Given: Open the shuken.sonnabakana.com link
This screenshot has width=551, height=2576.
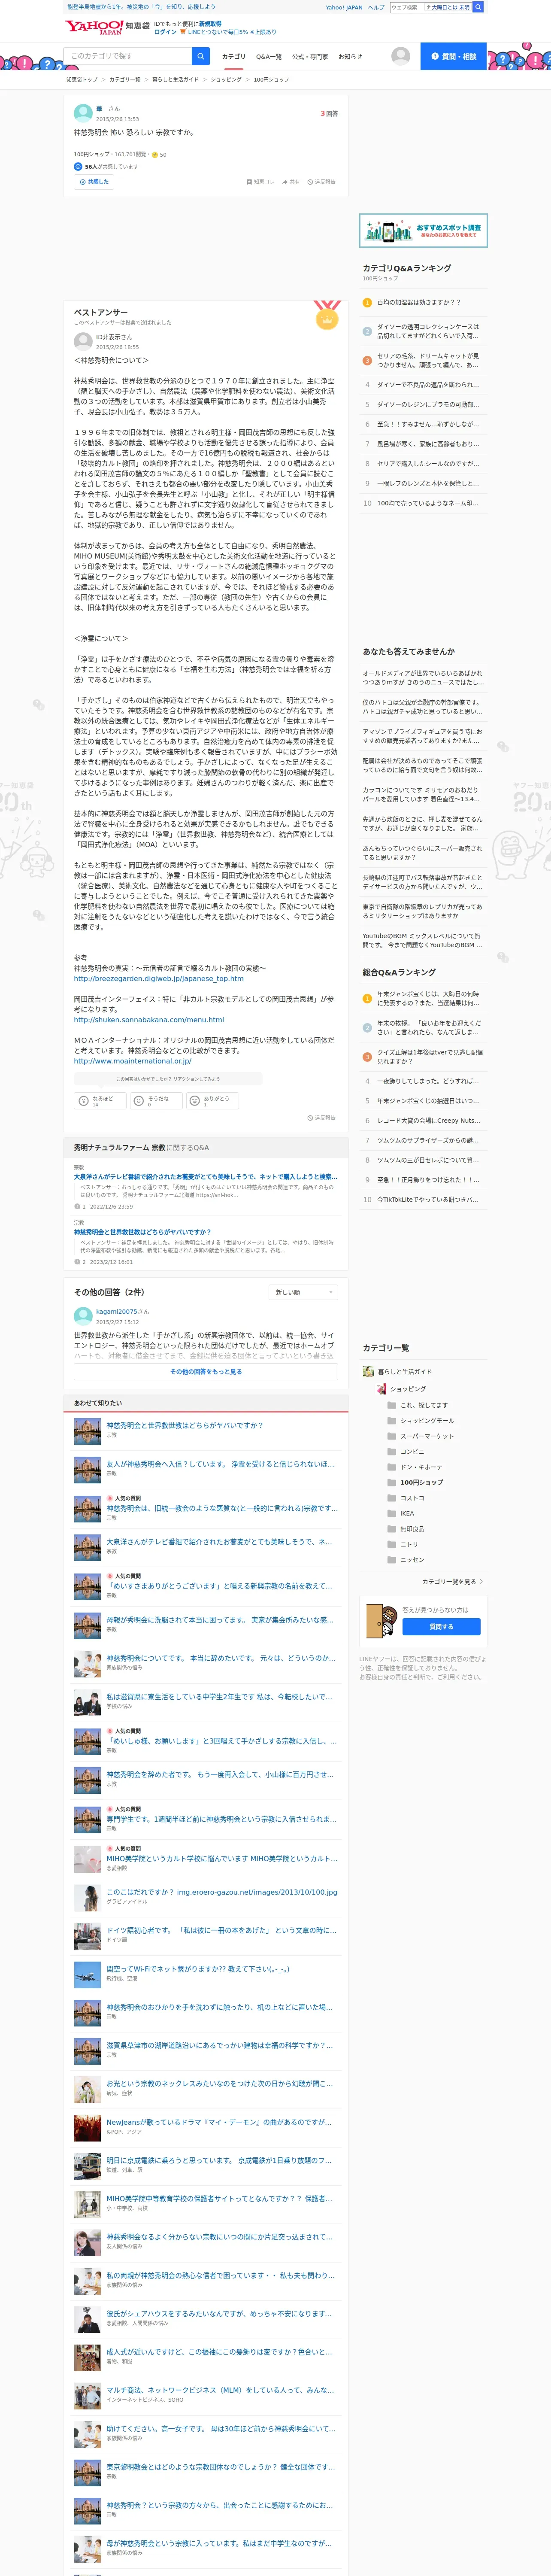Looking at the screenshot, I should point(149,1020).
